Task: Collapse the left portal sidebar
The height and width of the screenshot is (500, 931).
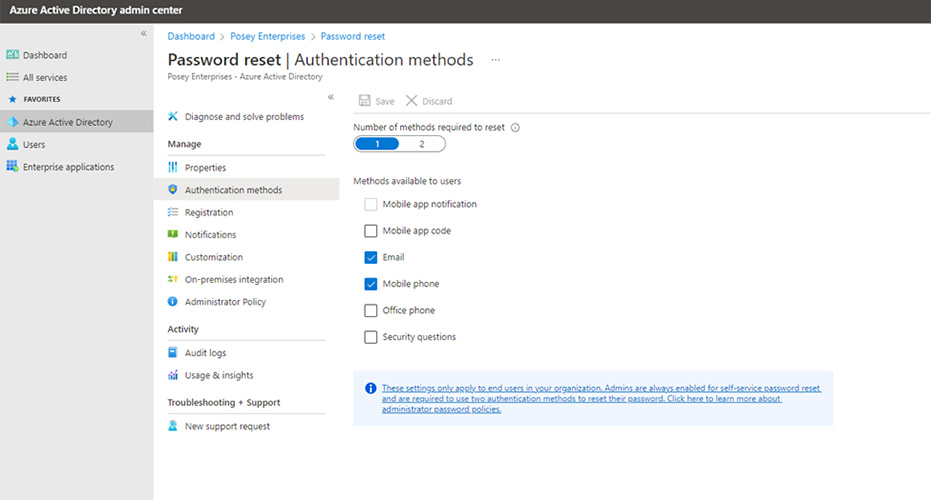Action: 143,34
